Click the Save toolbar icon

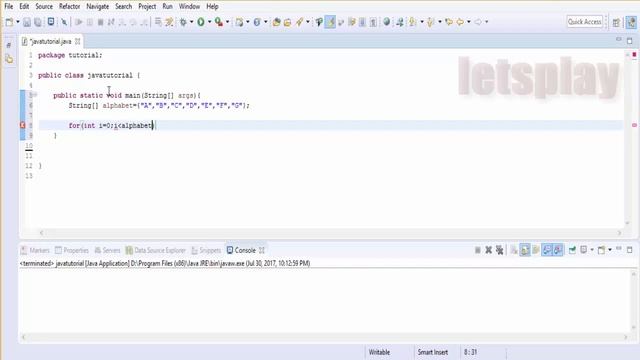27,22
